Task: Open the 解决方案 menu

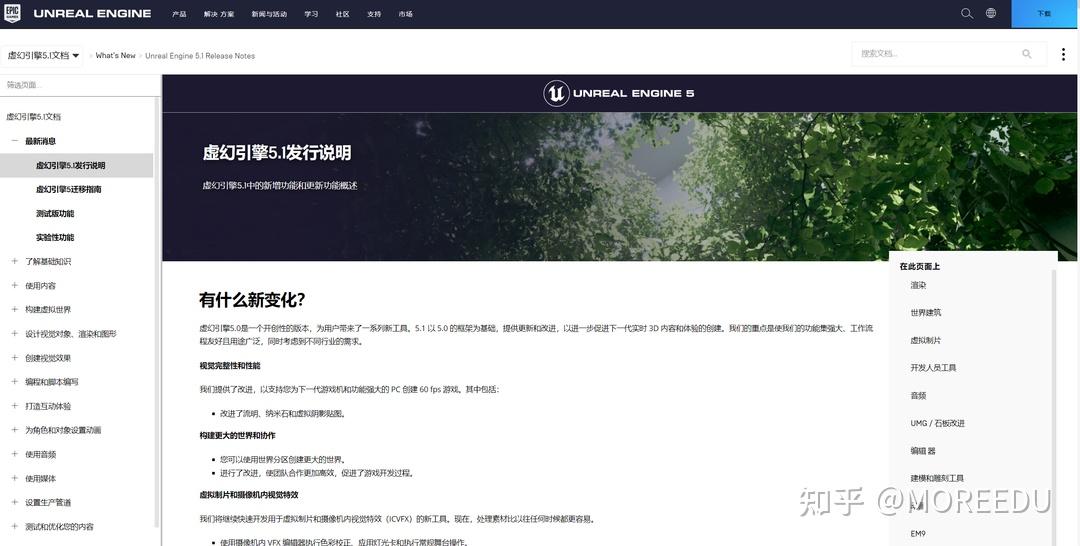Action: tap(219, 14)
